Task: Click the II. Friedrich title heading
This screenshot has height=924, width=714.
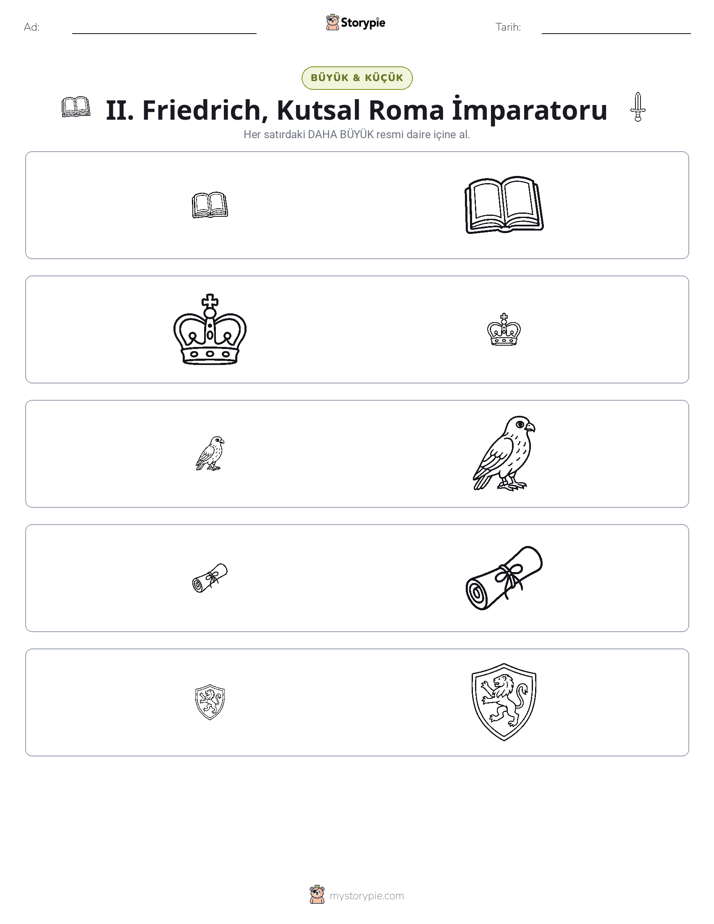Action: pyautogui.click(x=356, y=110)
